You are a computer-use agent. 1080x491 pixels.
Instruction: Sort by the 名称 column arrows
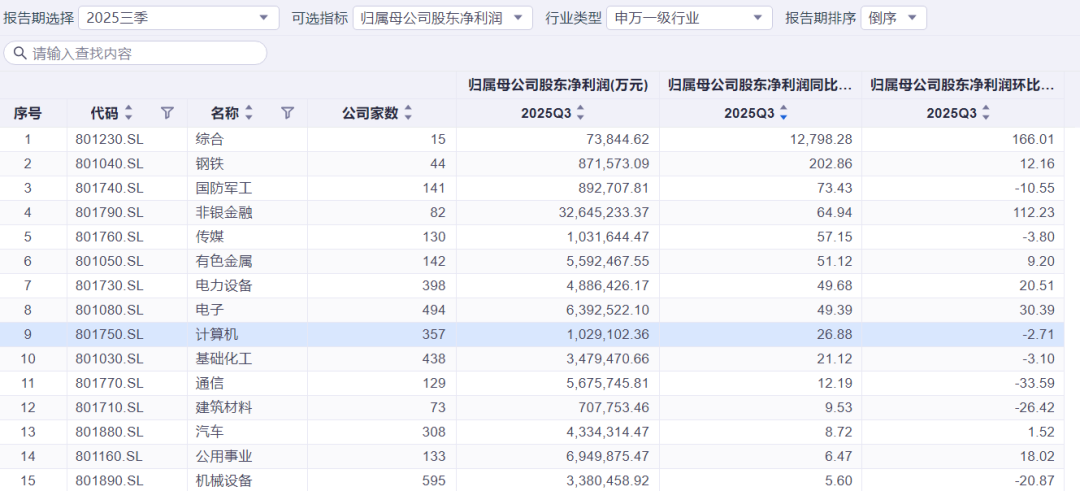[x=249, y=114]
